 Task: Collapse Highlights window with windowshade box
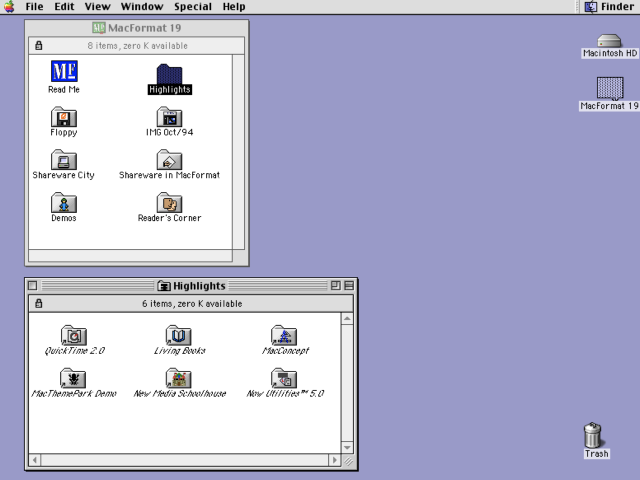tap(349, 286)
